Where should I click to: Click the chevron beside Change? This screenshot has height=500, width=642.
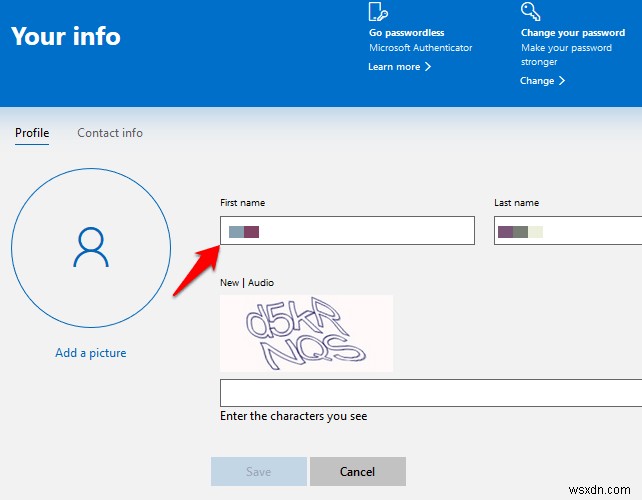pyautogui.click(x=562, y=81)
